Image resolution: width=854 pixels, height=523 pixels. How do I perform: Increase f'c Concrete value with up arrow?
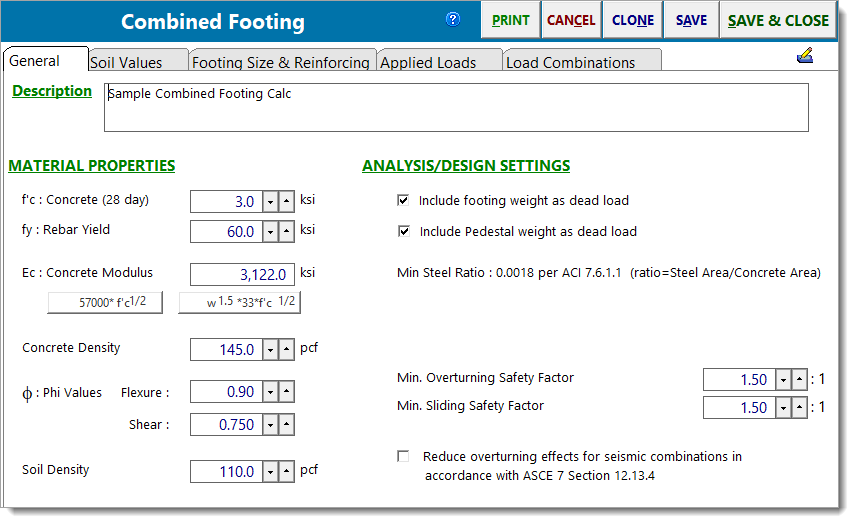point(286,202)
